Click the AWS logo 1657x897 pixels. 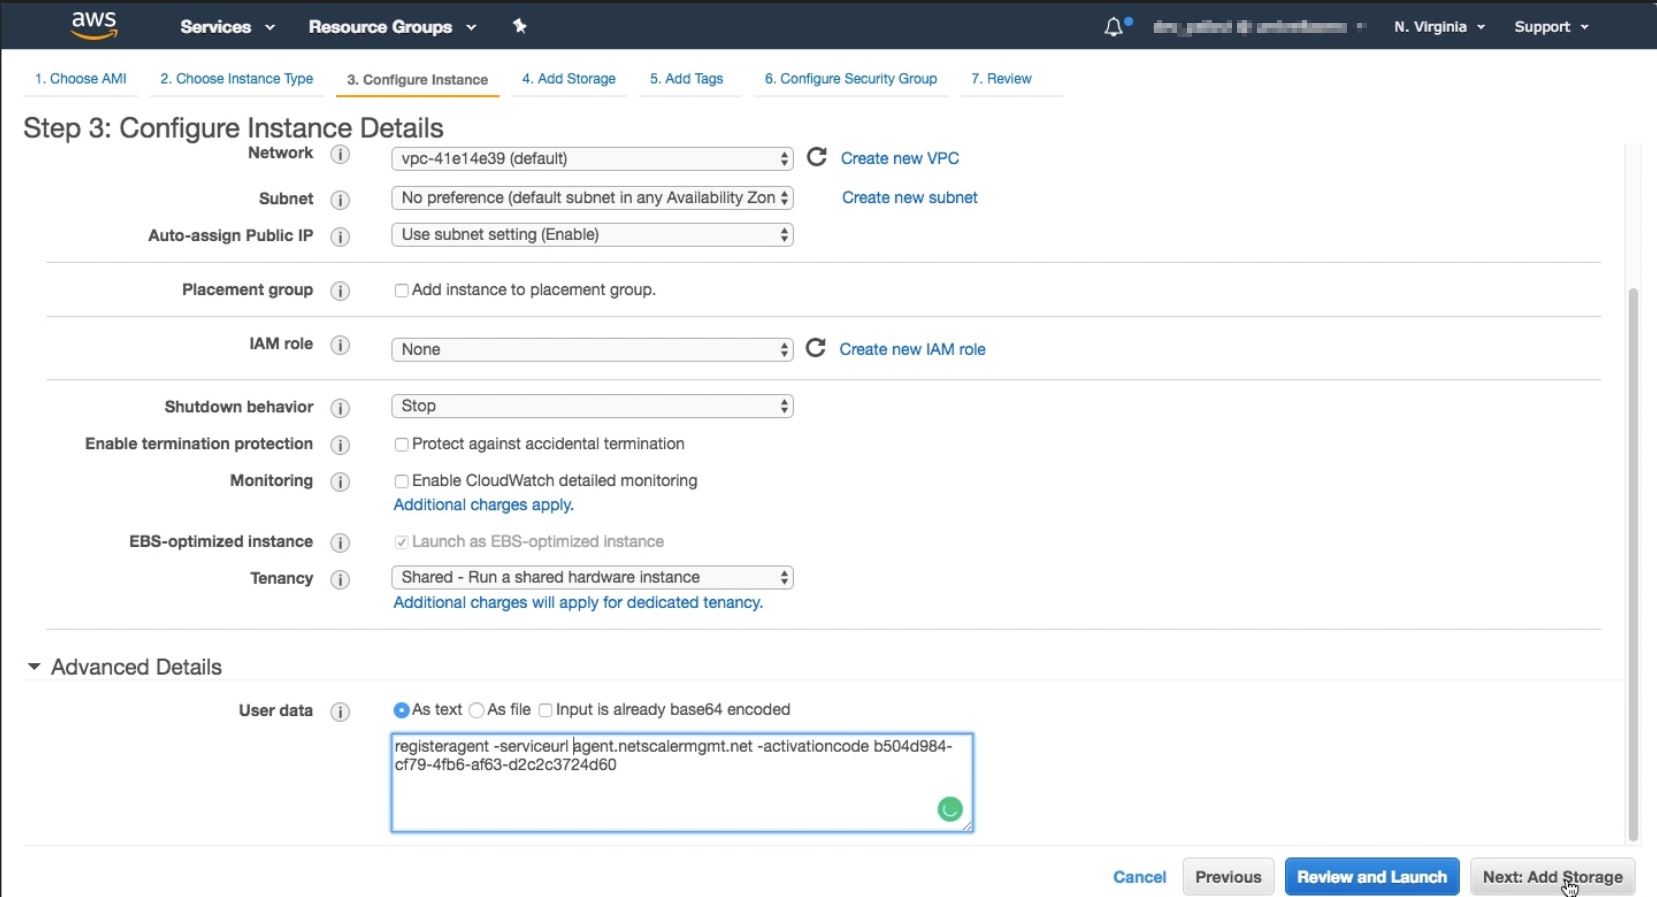[94, 26]
